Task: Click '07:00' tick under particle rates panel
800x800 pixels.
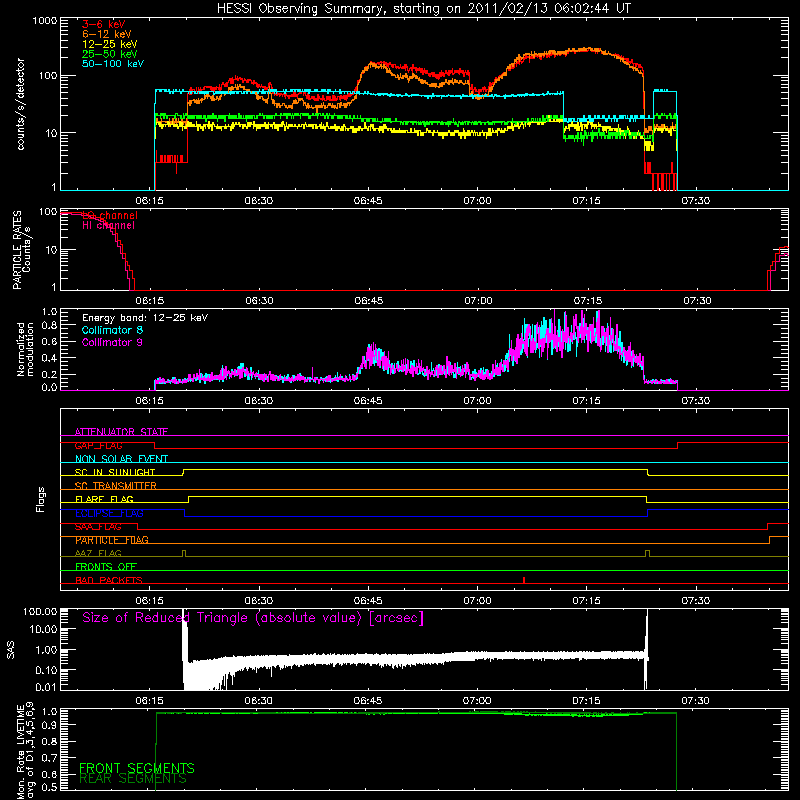Action: pyautogui.click(x=478, y=301)
